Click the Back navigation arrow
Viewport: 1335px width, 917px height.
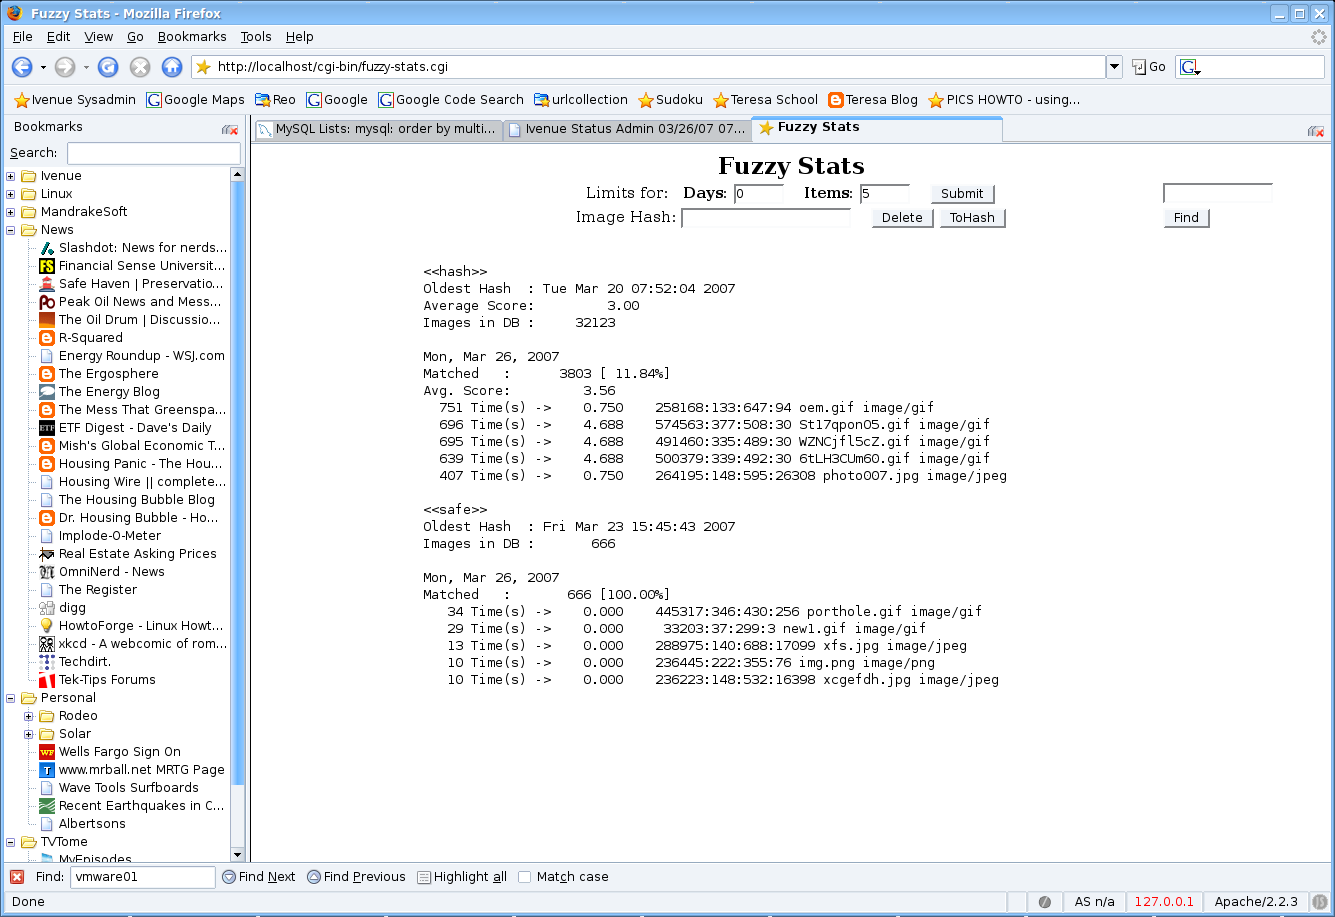pos(22,67)
